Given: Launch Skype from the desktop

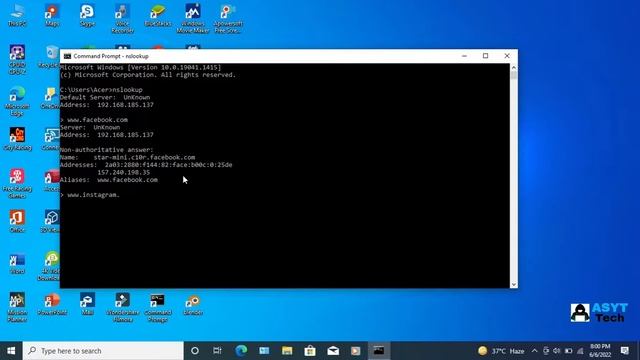Looking at the screenshot, I should [87, 16].
